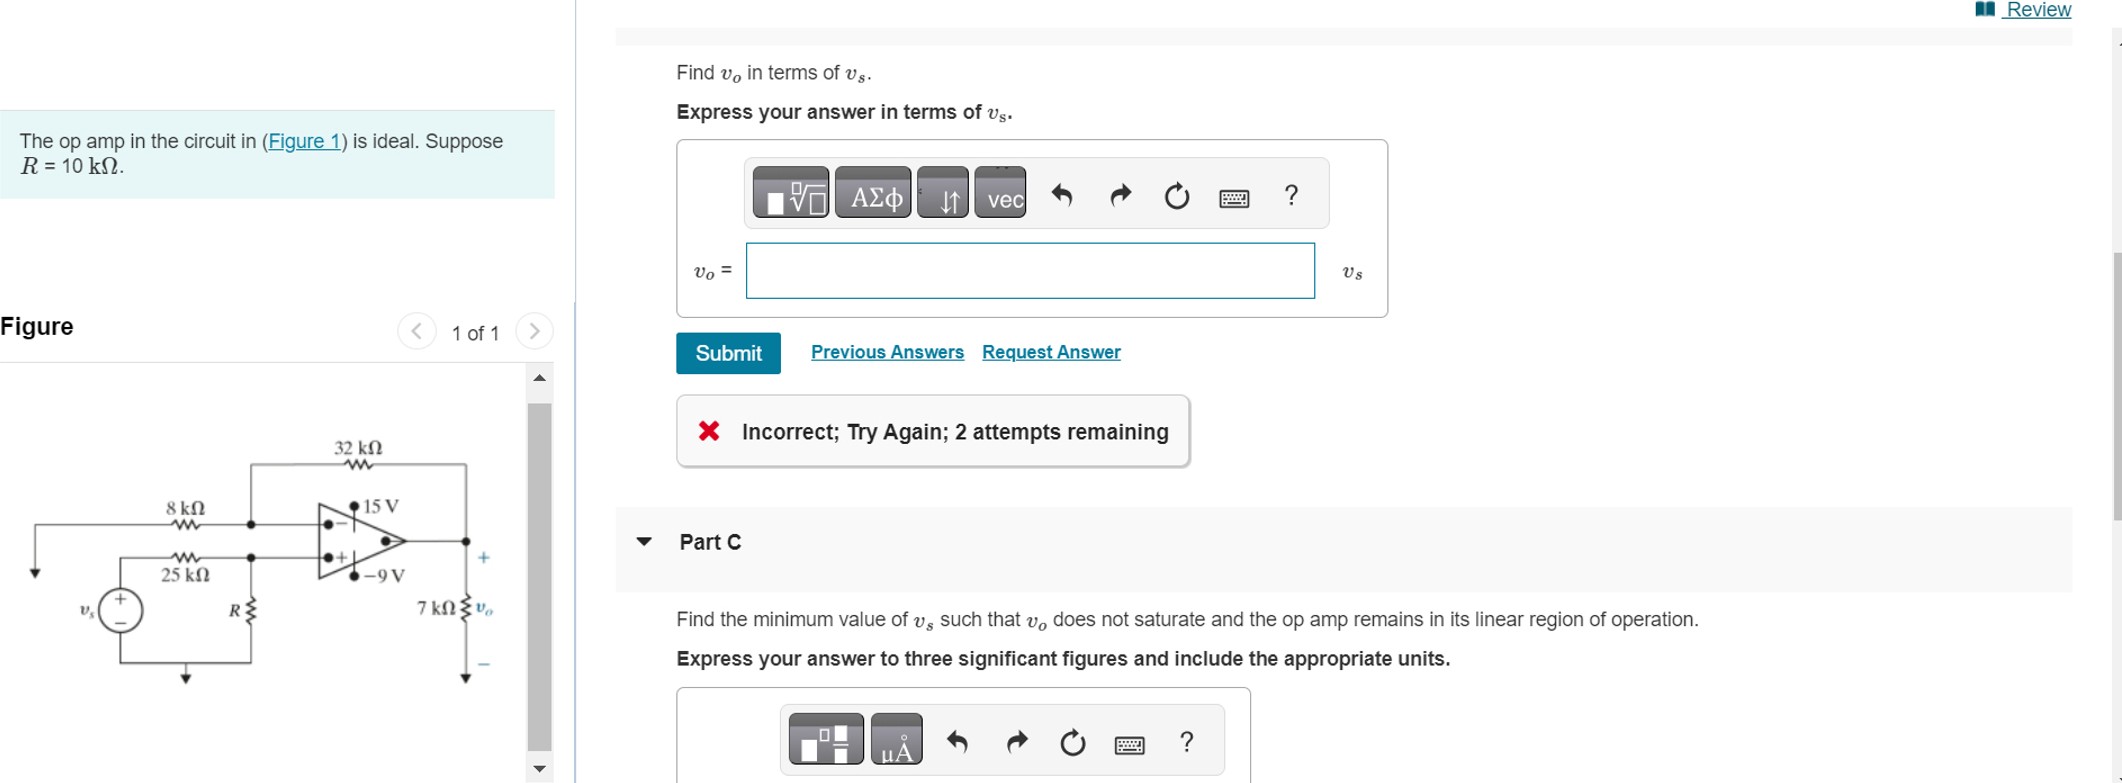Undo the last equation edit

[1062, 196]
